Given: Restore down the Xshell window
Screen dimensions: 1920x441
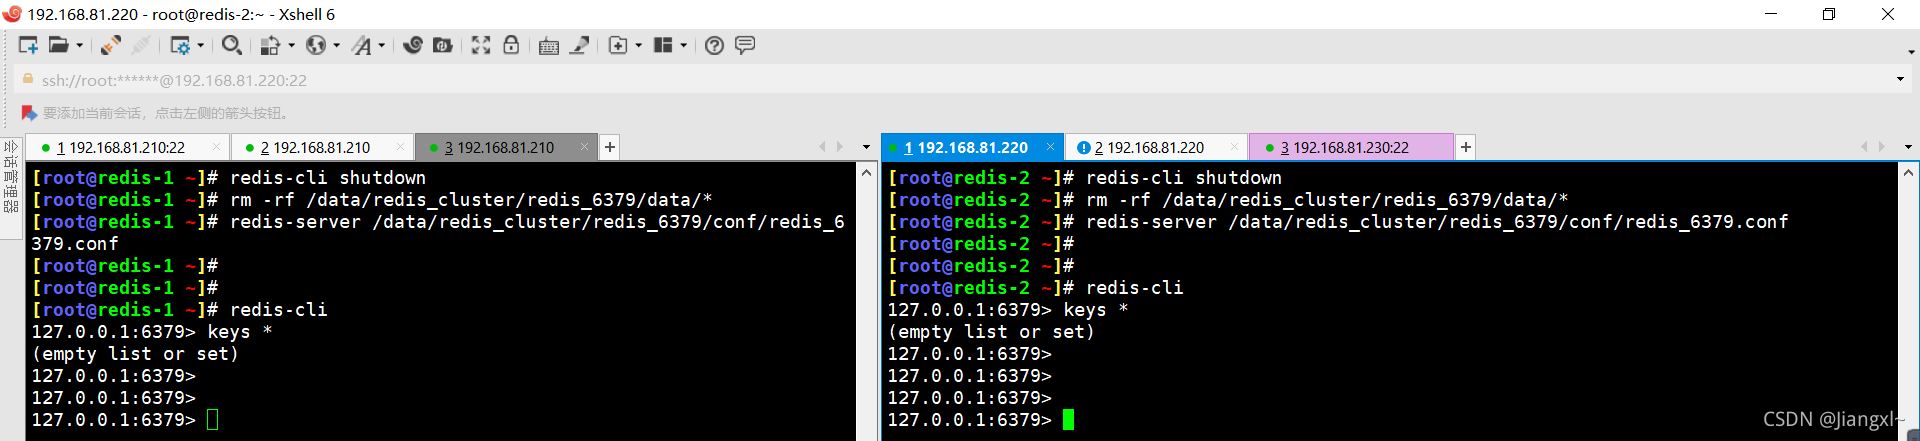Looking at the screenshot, I should click(x=1829, y=14).
